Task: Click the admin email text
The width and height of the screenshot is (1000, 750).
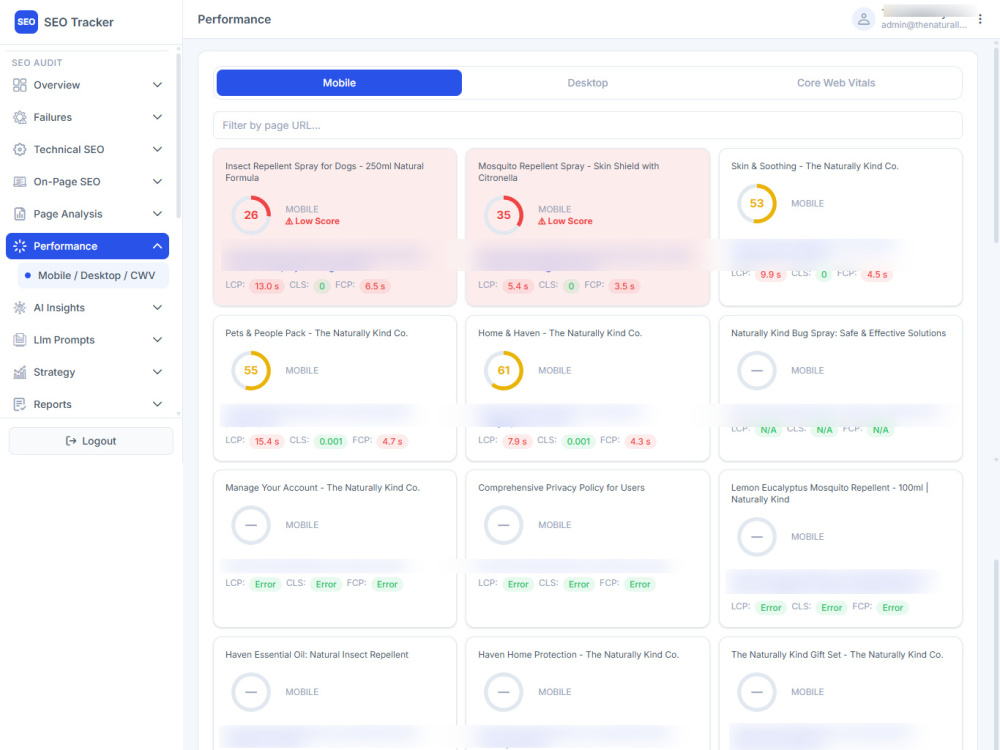Action: point(923,25)
